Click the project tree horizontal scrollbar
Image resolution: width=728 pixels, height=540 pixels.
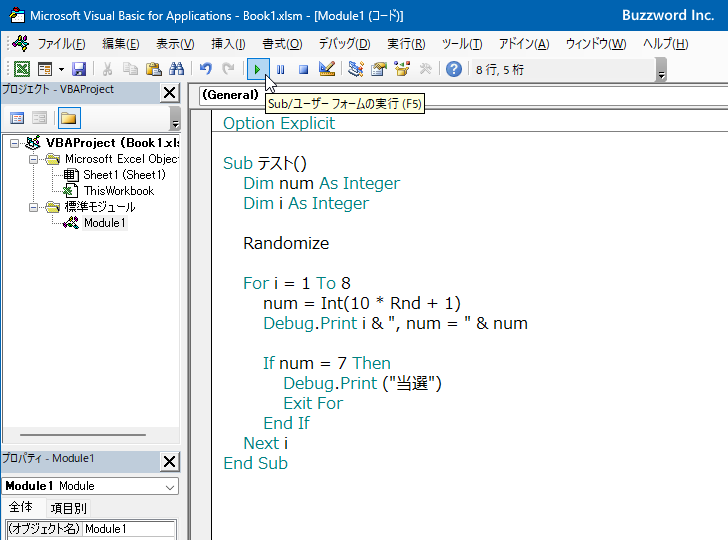pos(83,435)
